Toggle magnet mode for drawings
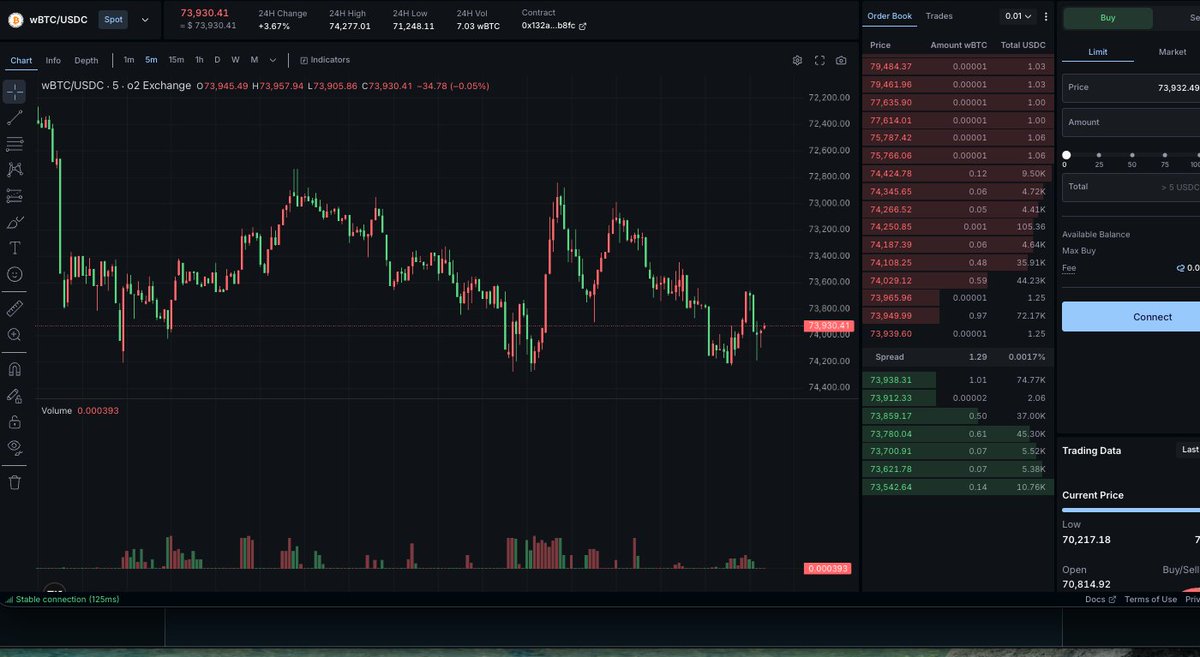Screen dimensions: 1200x657 pyautogui.click(x=15, y=369)
